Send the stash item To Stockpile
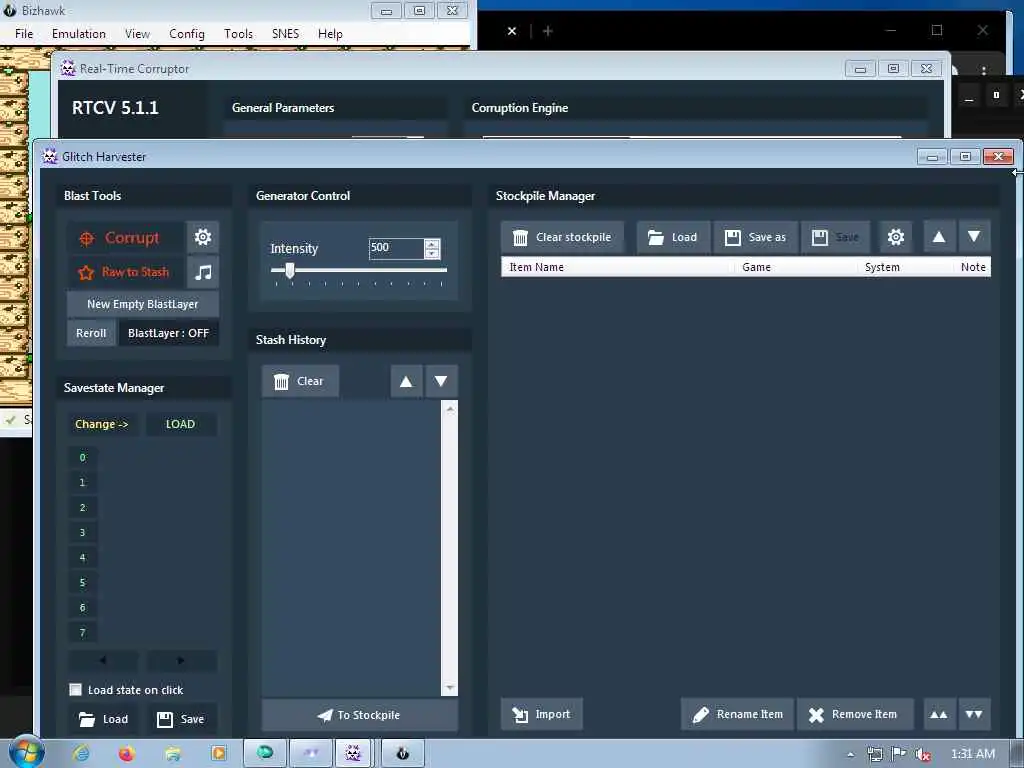The width and height of the screenshot is (1024, 768). click(x=360, y=715)
